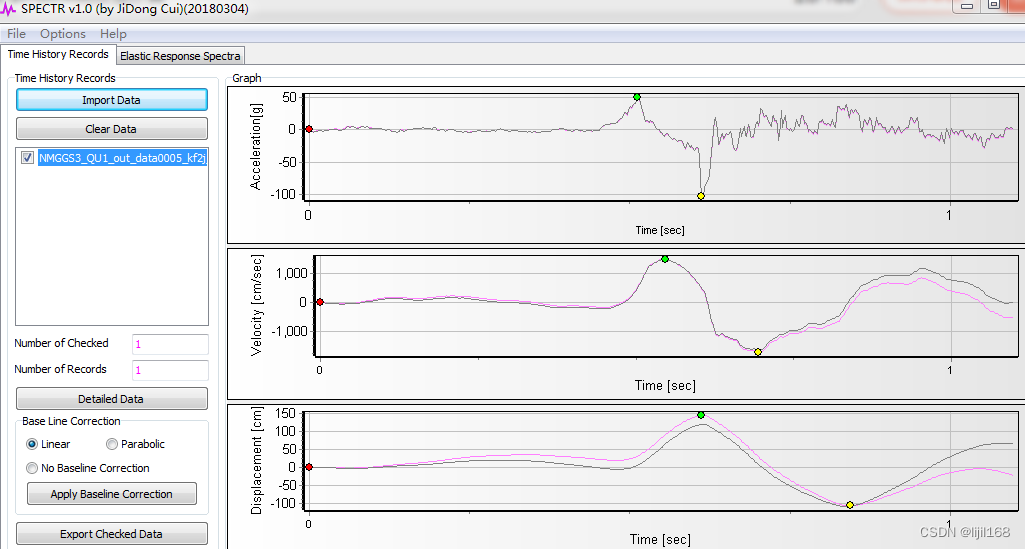This screenshot has width=1025, height=549.
Task: Click green peak marker on Acceleration graph
Action: point(637,97)
